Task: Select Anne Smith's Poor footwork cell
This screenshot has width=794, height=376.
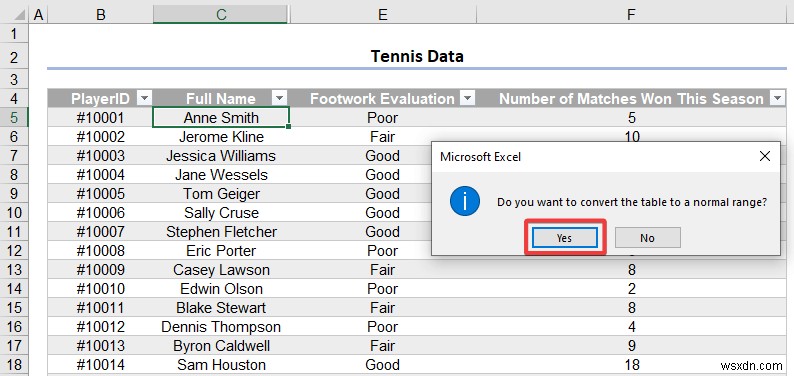Action: pos(382,117)
